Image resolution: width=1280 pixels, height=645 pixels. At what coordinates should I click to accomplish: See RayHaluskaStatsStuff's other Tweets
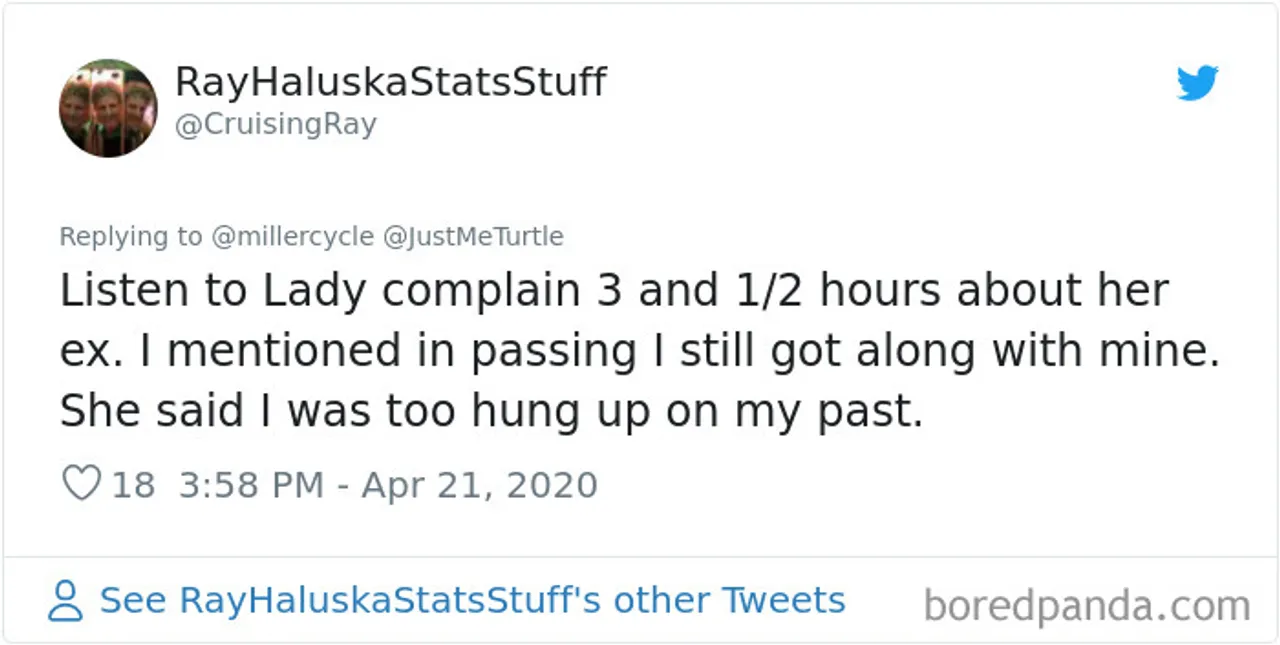click(472, 601)
